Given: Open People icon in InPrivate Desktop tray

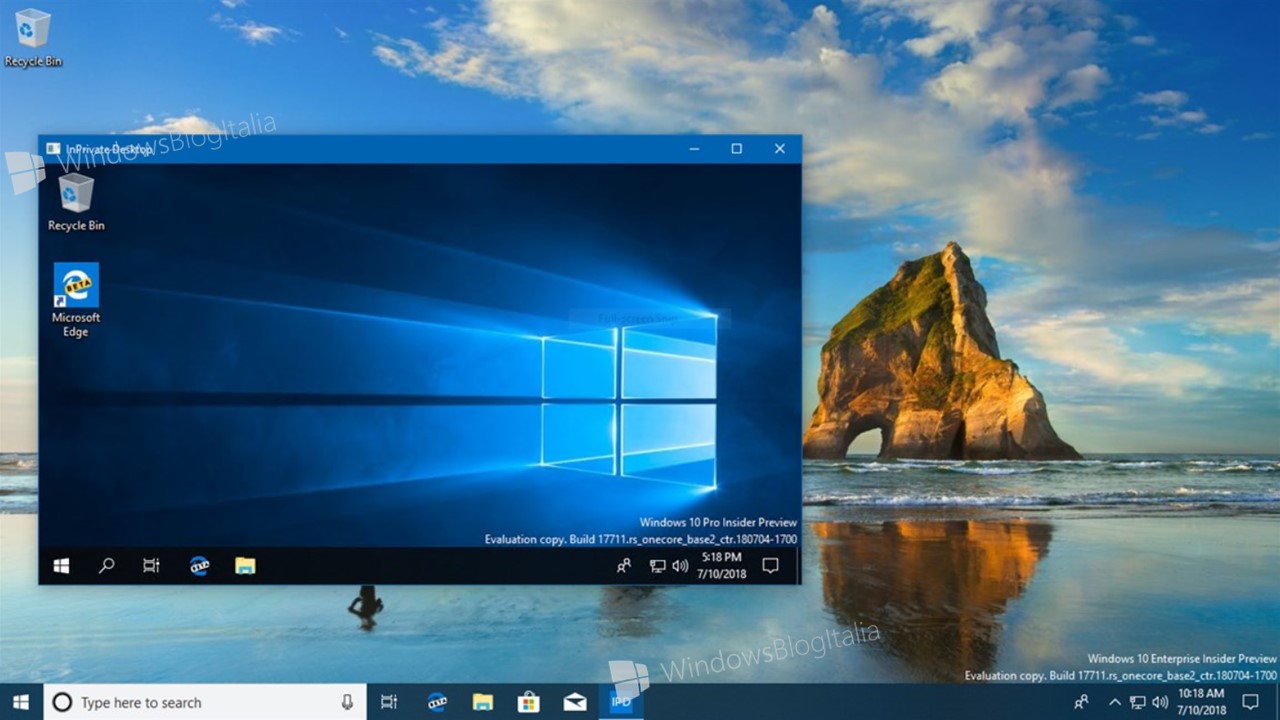Looking at the screenshot, I should (x=624, y=566).
